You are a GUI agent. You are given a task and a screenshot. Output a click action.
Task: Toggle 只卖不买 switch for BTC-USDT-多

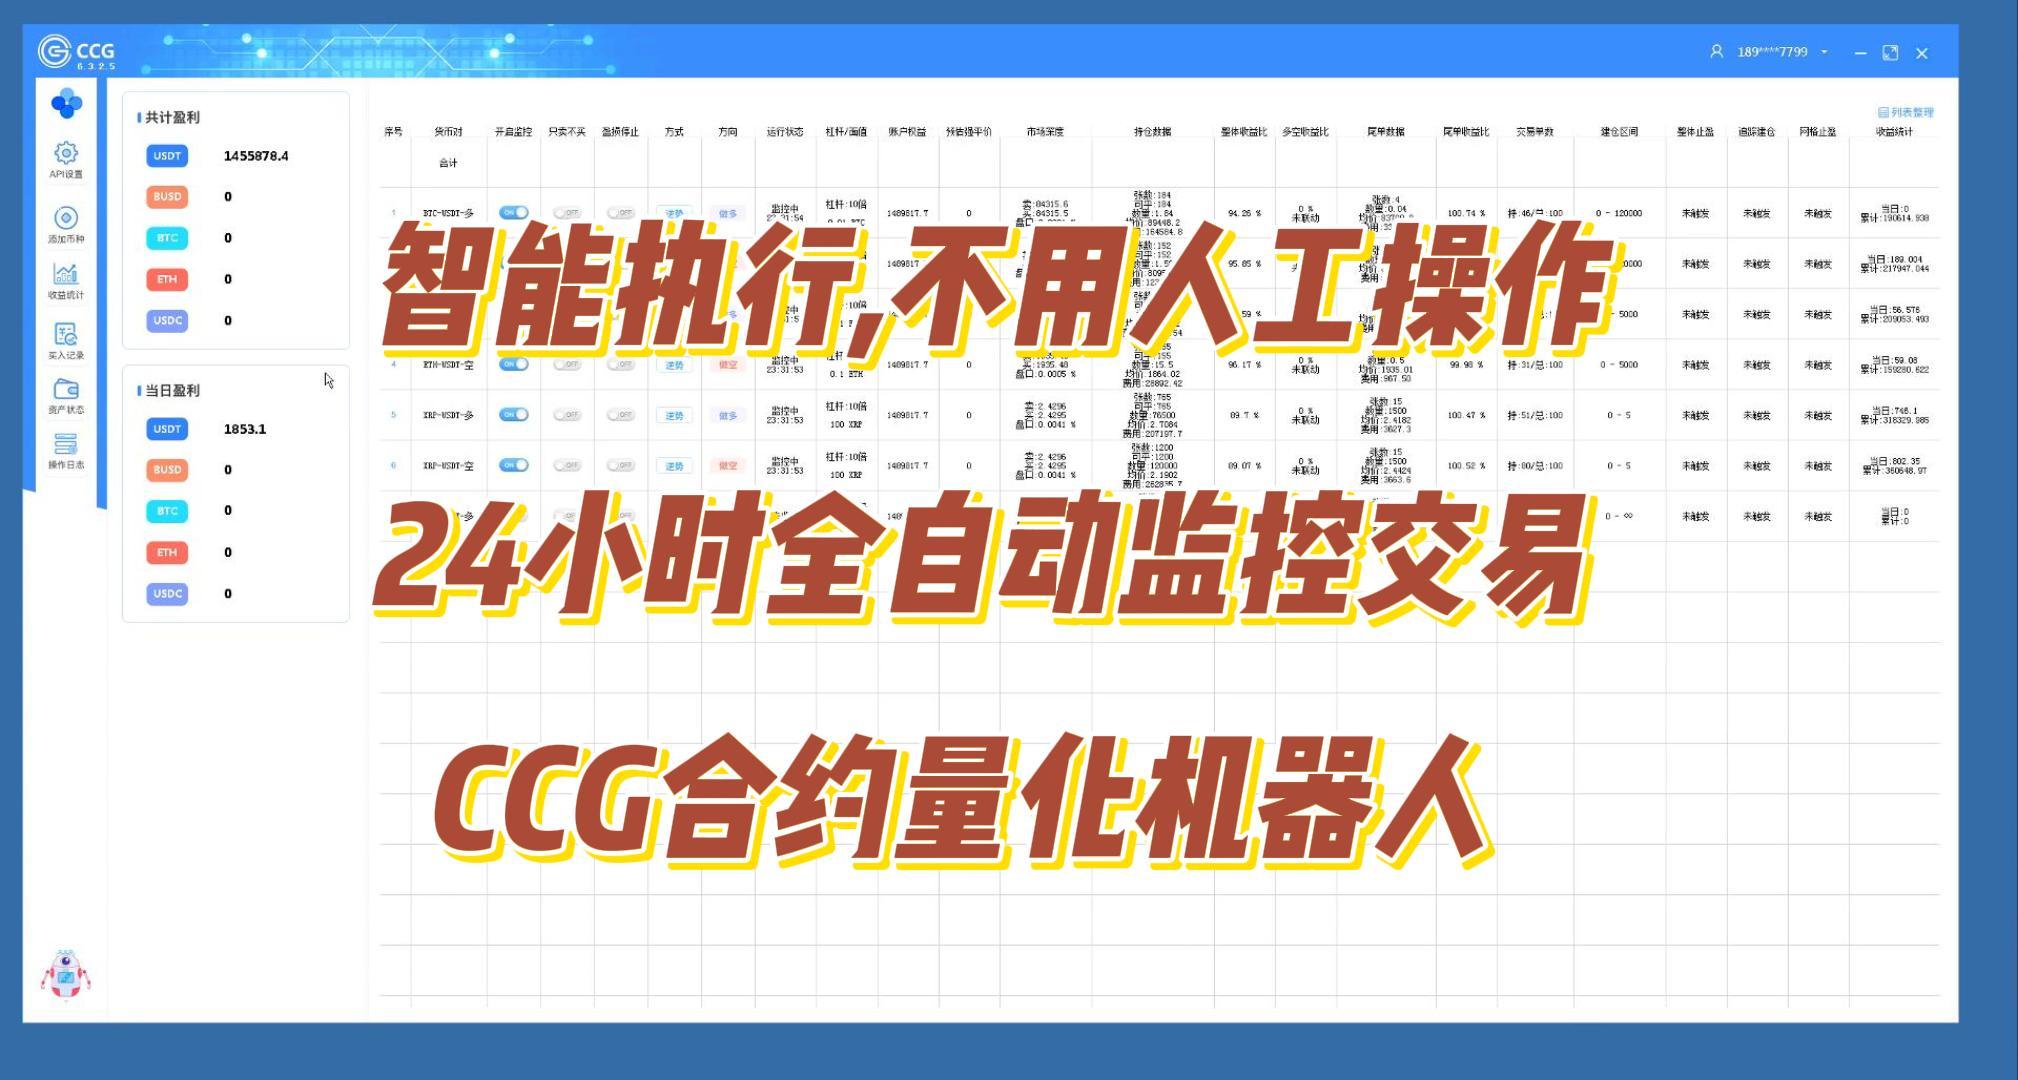click(x=567, y=213)
